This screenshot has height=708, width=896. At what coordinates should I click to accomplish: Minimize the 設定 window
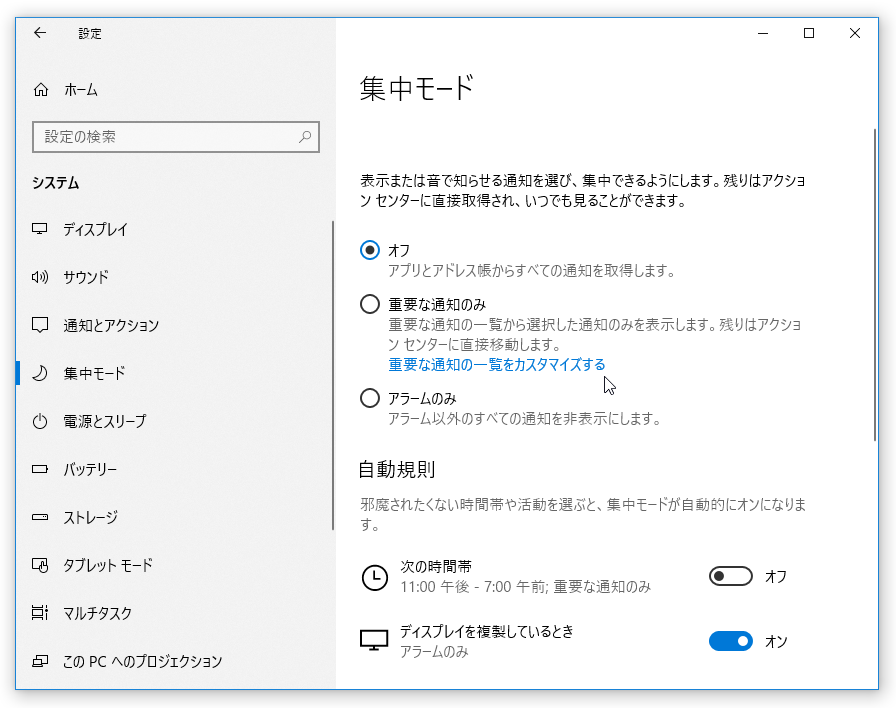pyautogui.click(x=763, y=33)
